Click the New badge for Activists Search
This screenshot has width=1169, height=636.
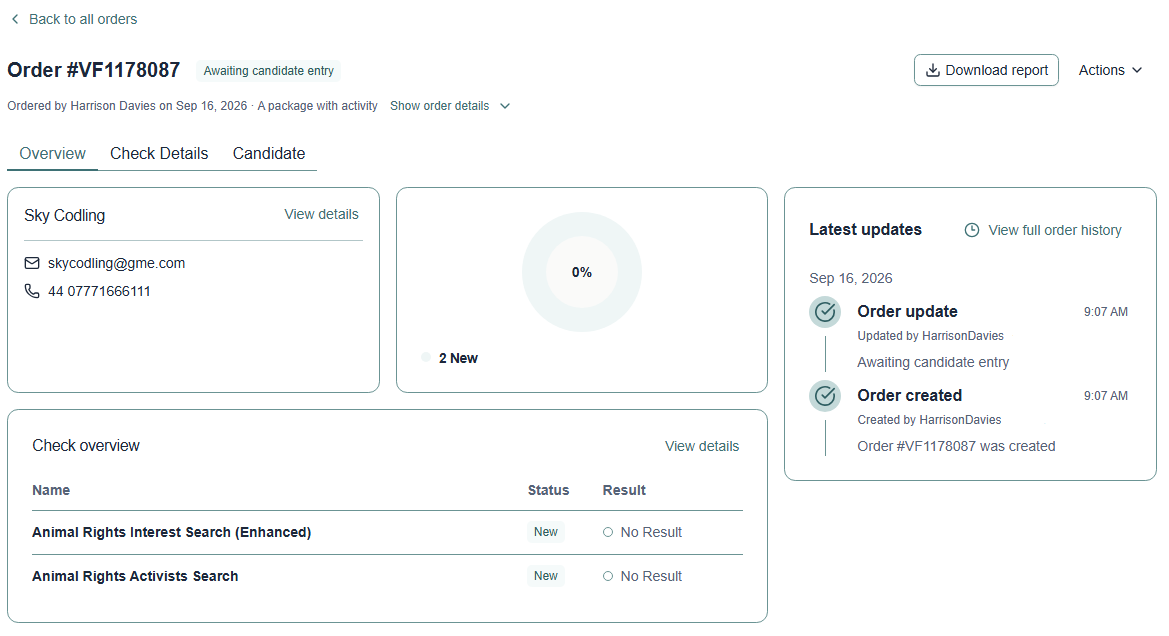tap(546, 576)
